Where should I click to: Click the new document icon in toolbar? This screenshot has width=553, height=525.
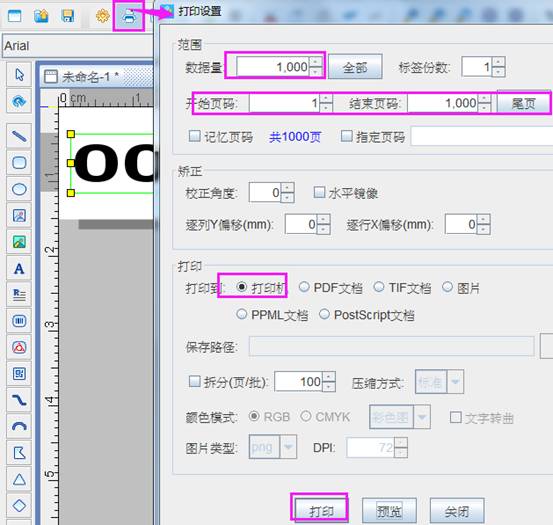(14, 16)
